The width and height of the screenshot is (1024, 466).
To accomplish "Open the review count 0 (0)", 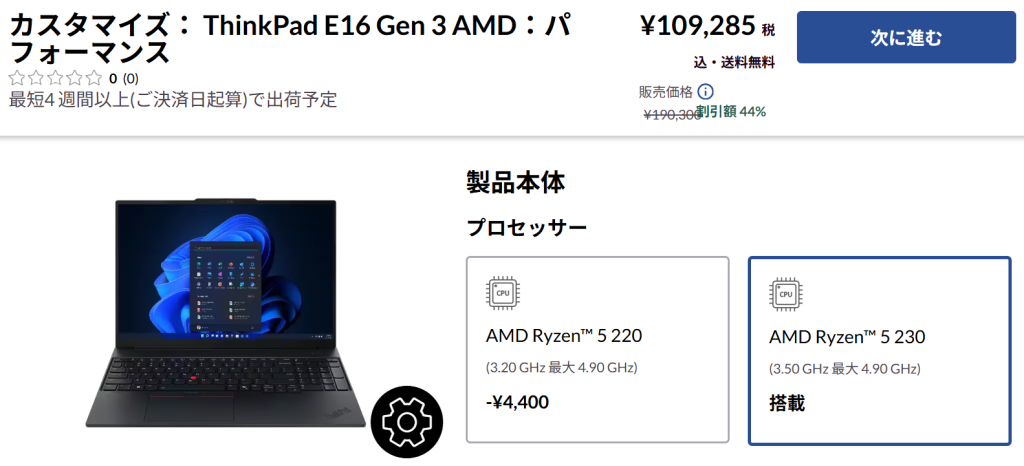I will (123, 79).
